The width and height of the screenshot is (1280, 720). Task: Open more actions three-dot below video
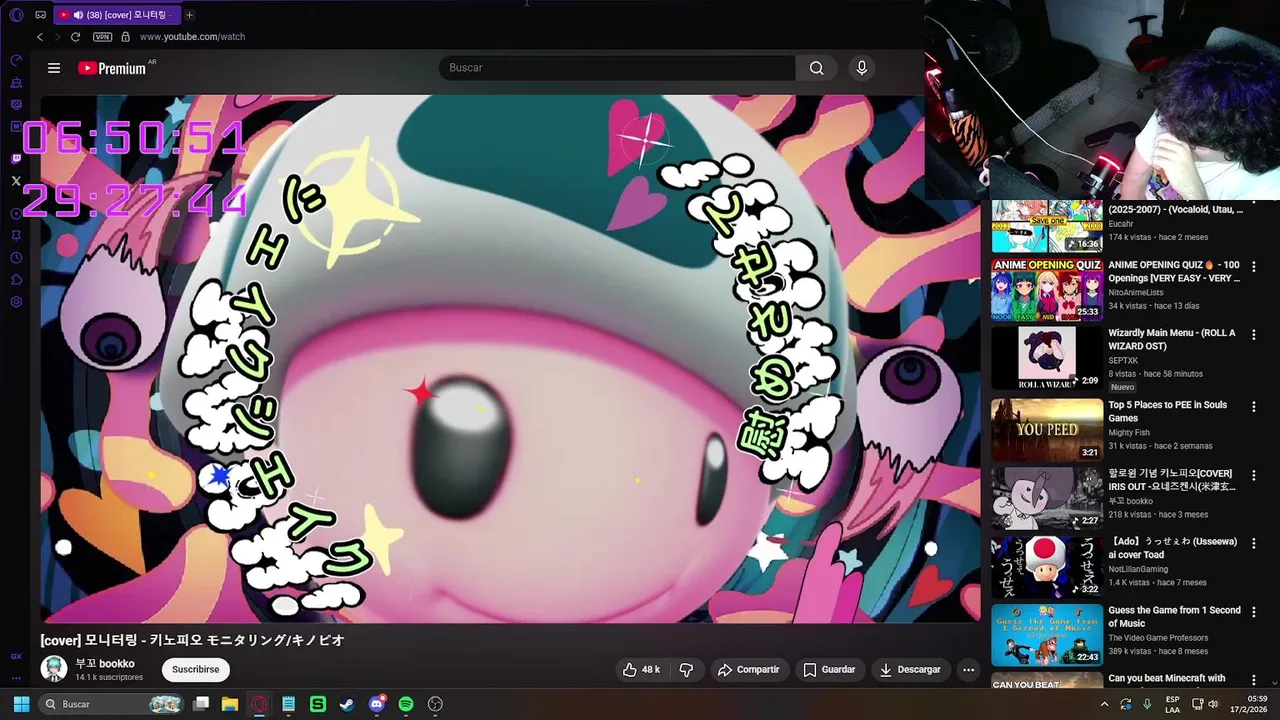coord(968,669)
